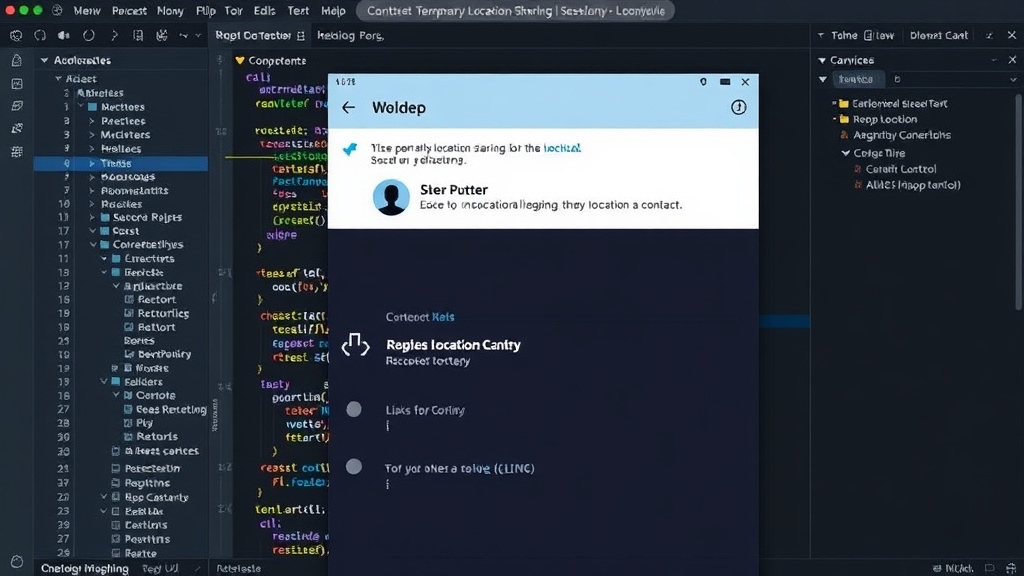Image resolution: width=1024 pixels, height=576 pixels.
Task: Open the dropdown chevron on the Carvices filter row
Action: [x=1012, y=80]
